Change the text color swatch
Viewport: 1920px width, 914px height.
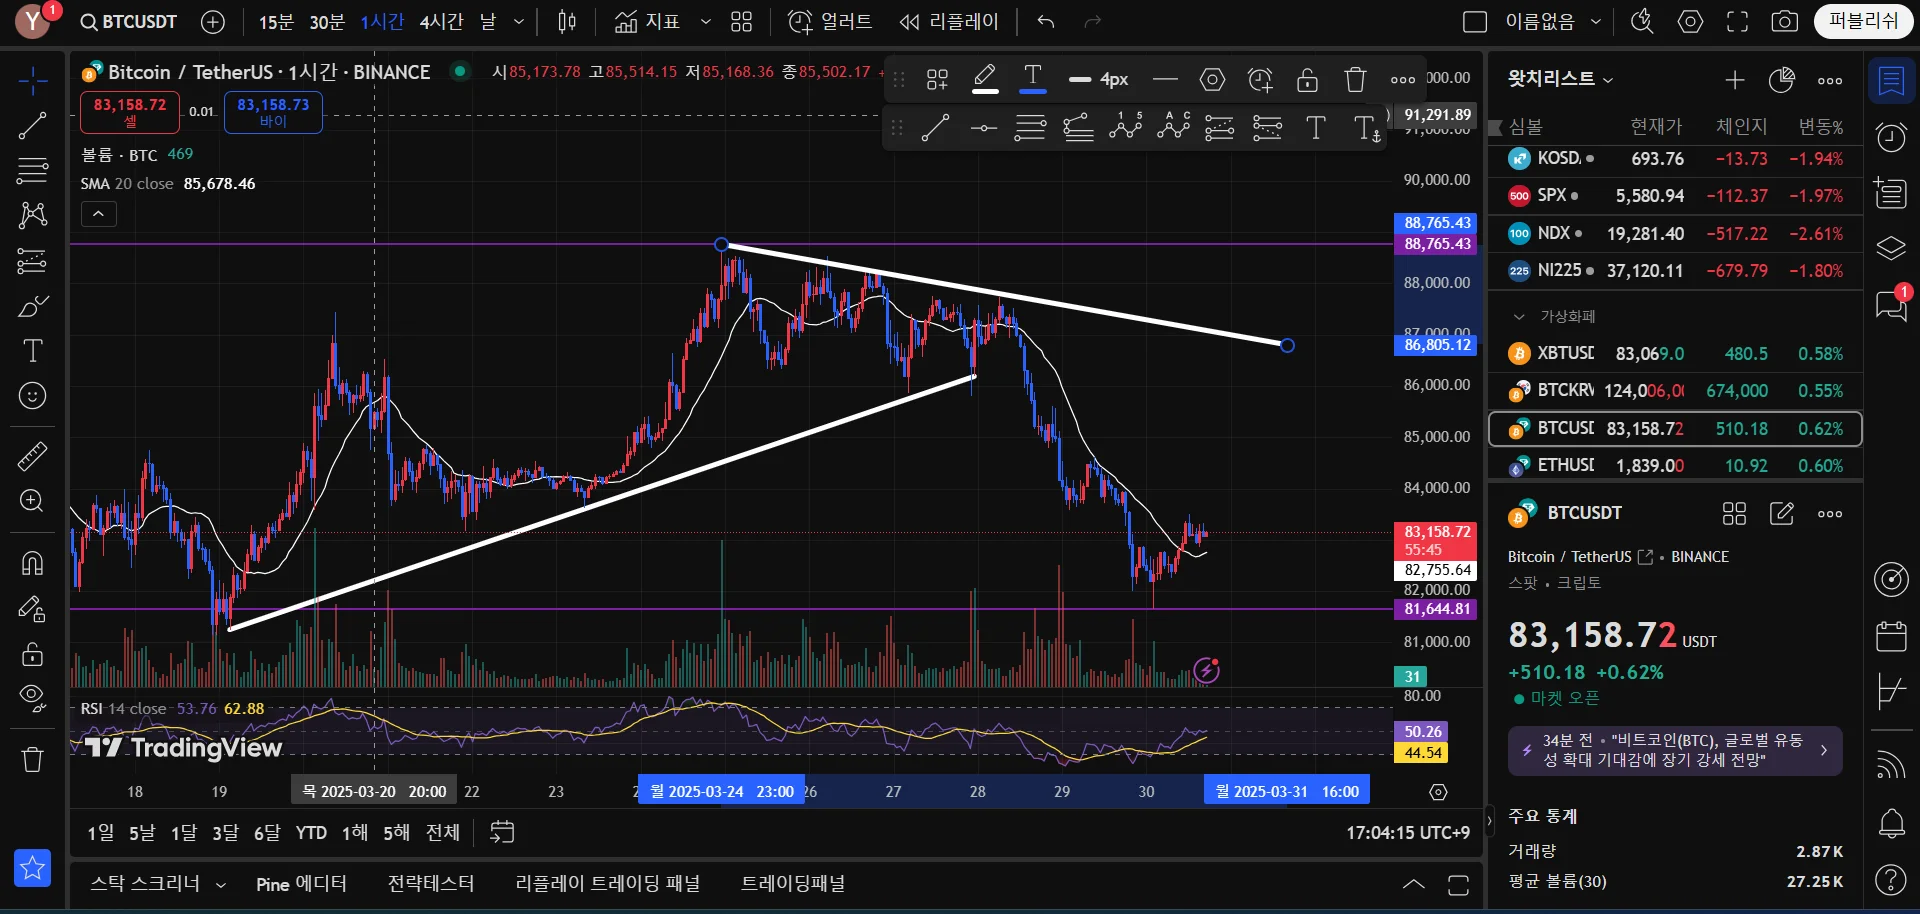click(1033, 80)
